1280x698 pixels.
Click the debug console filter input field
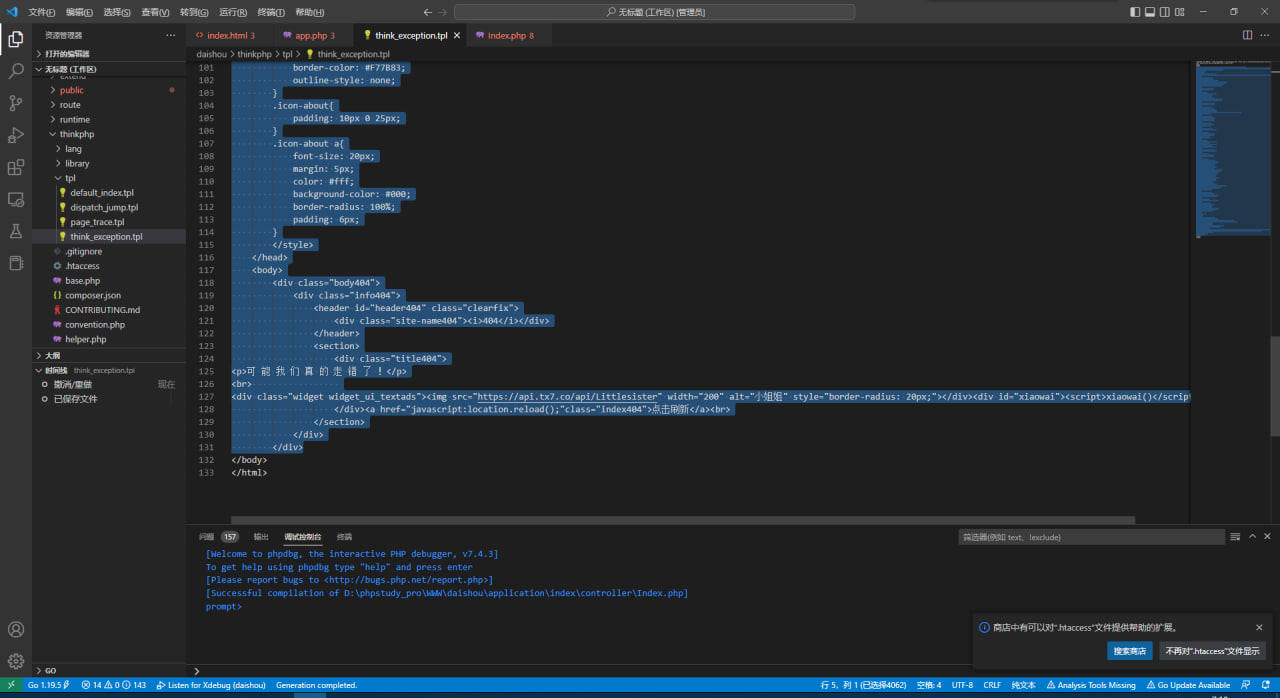tap(1090, 537)
